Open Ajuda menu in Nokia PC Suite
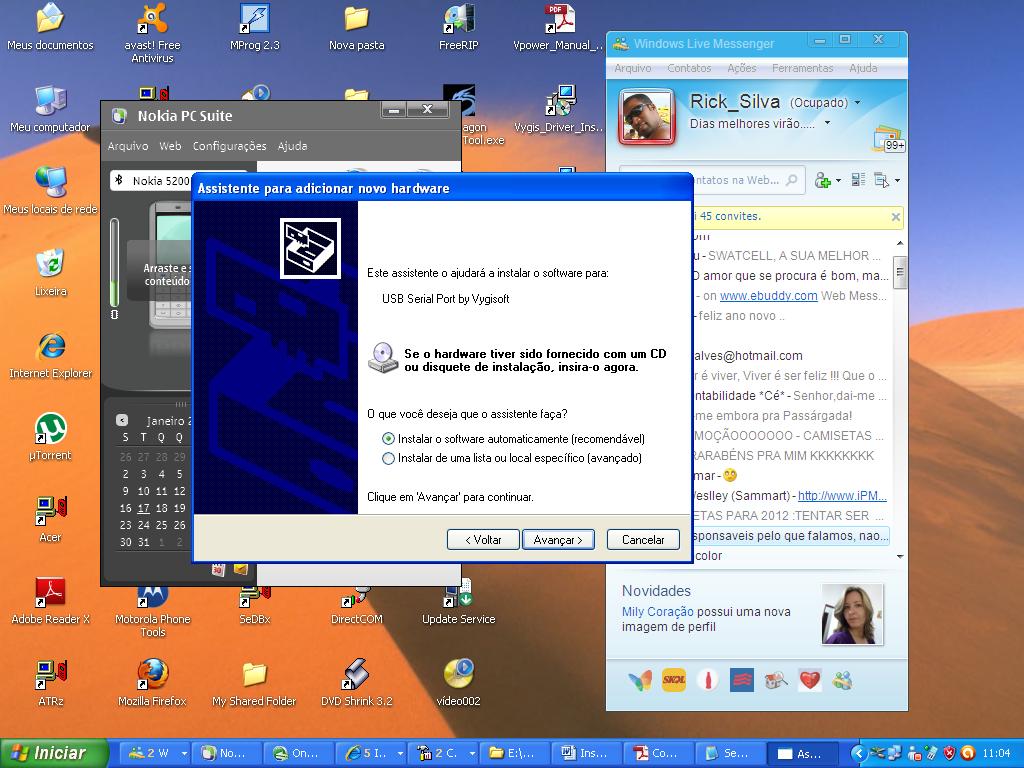The image size is (1024, 768). pyautogui.click(x=292, y=146)
